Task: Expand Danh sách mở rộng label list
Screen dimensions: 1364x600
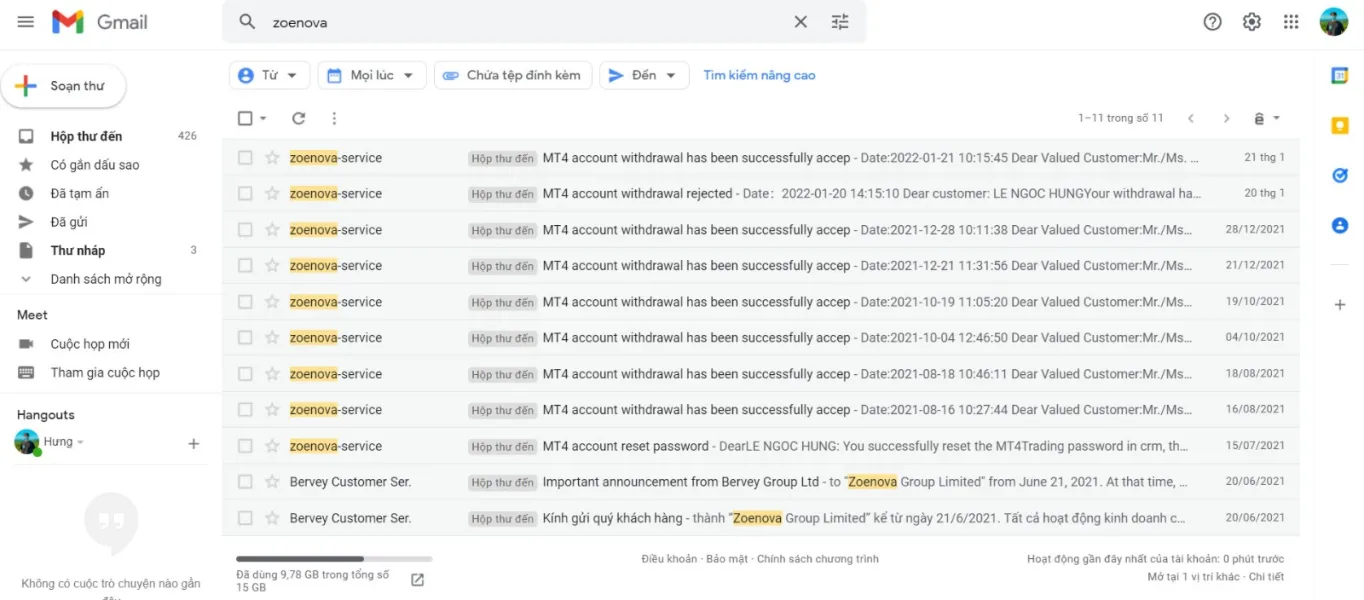Action: [105, 279]
